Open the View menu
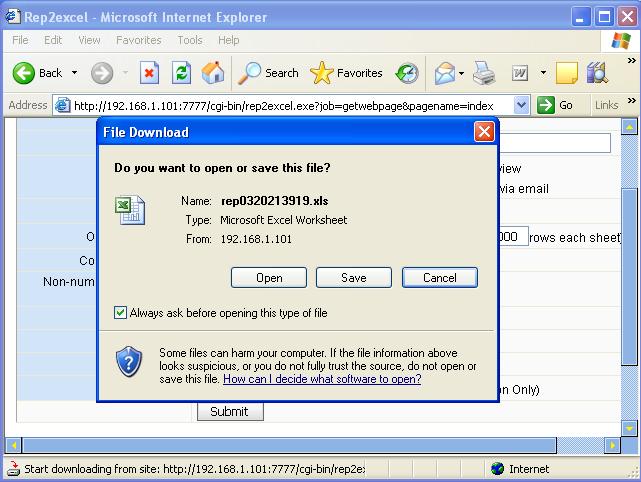 pos(89,40)
